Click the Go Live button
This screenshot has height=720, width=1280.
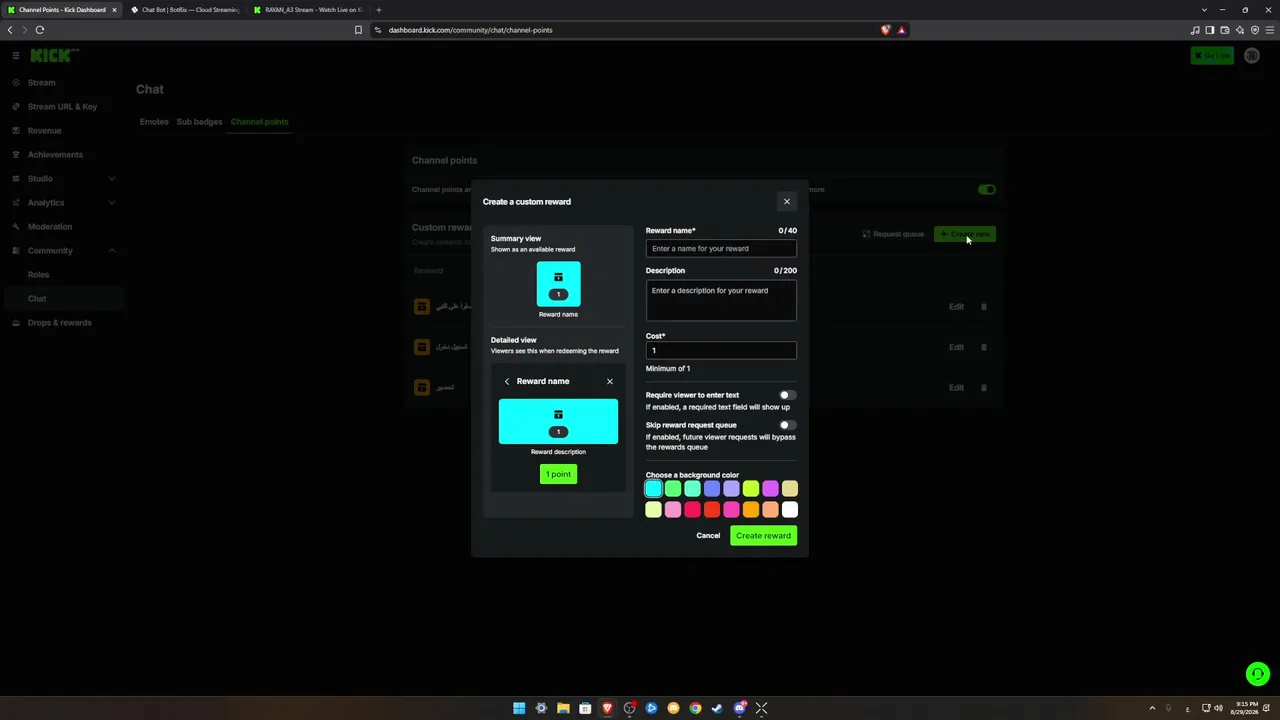(x=1212, y=56)
